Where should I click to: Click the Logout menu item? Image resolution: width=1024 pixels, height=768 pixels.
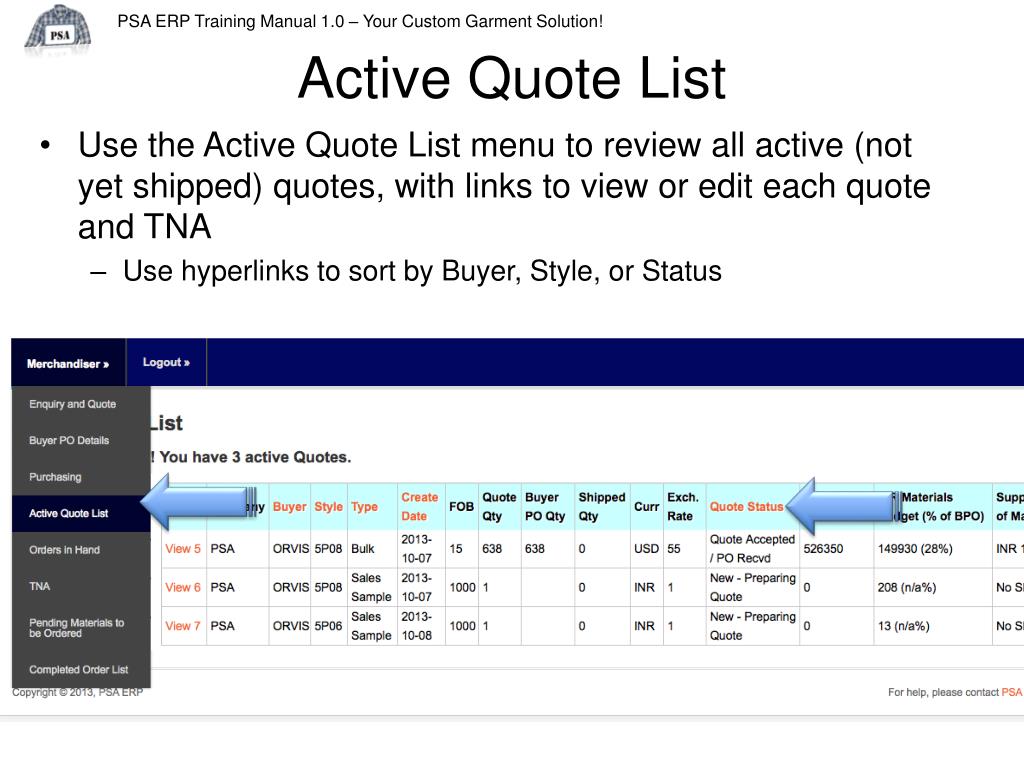(166, 362)
